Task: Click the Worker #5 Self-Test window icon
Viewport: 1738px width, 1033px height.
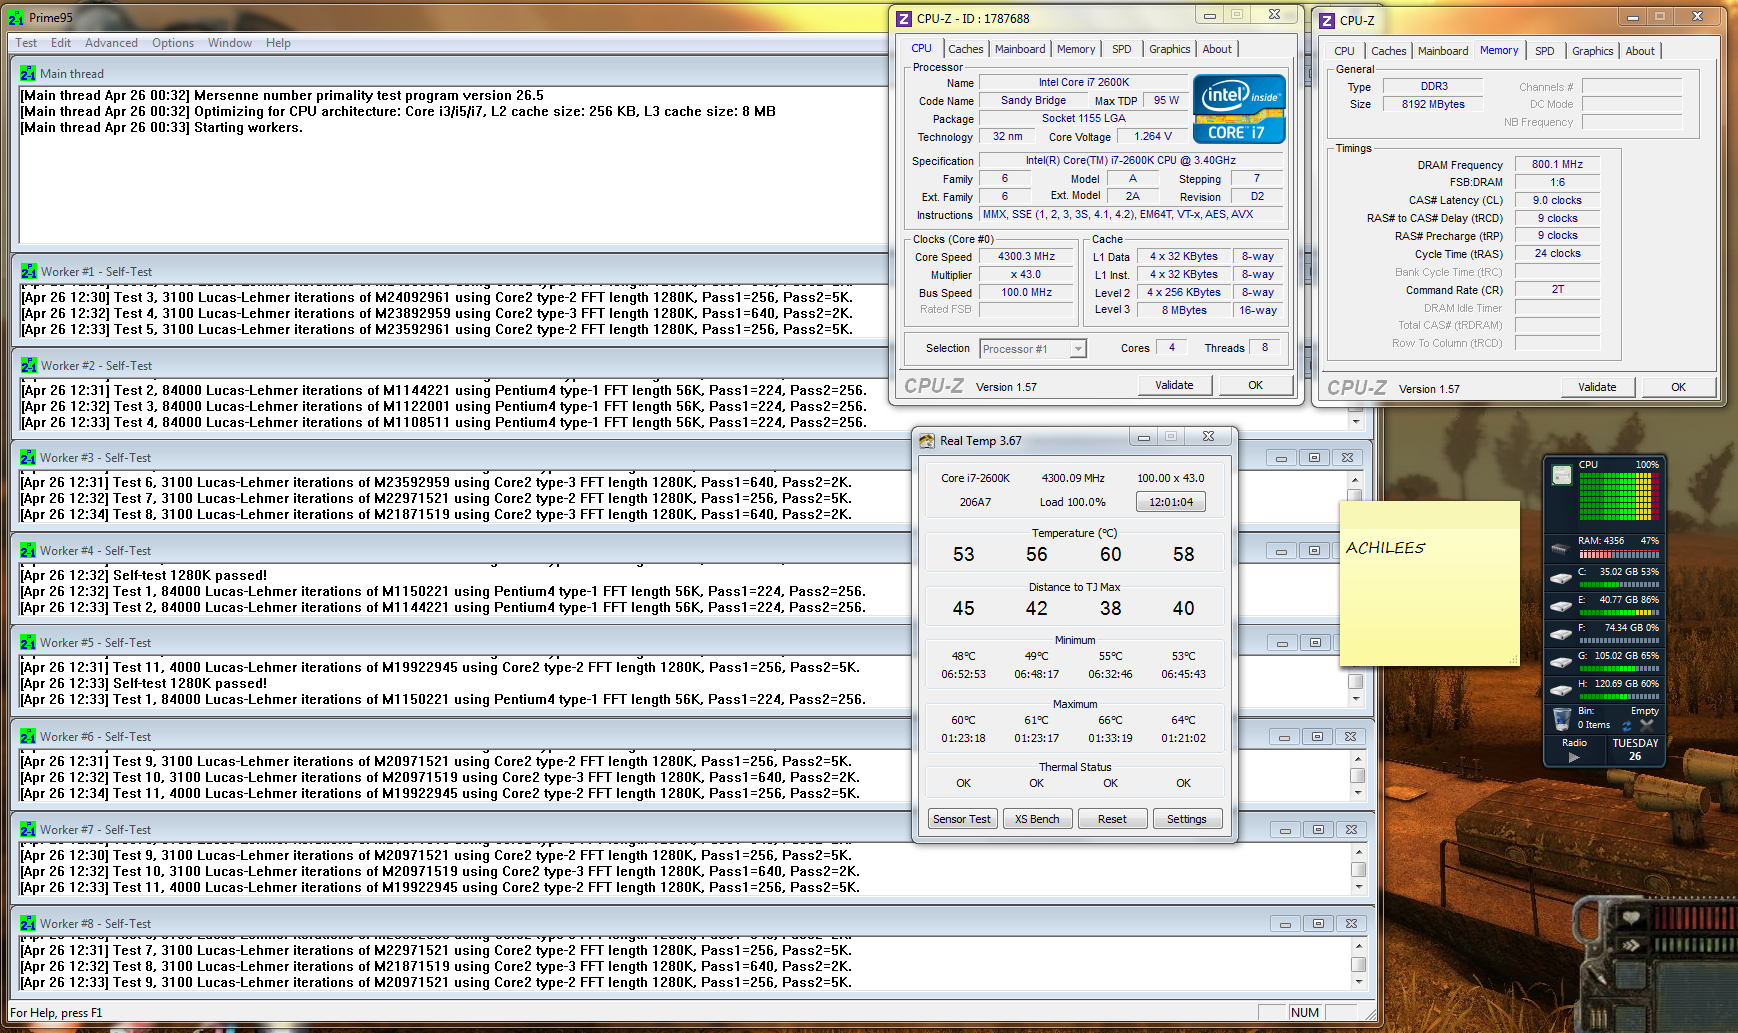Action: coord(28,642)
